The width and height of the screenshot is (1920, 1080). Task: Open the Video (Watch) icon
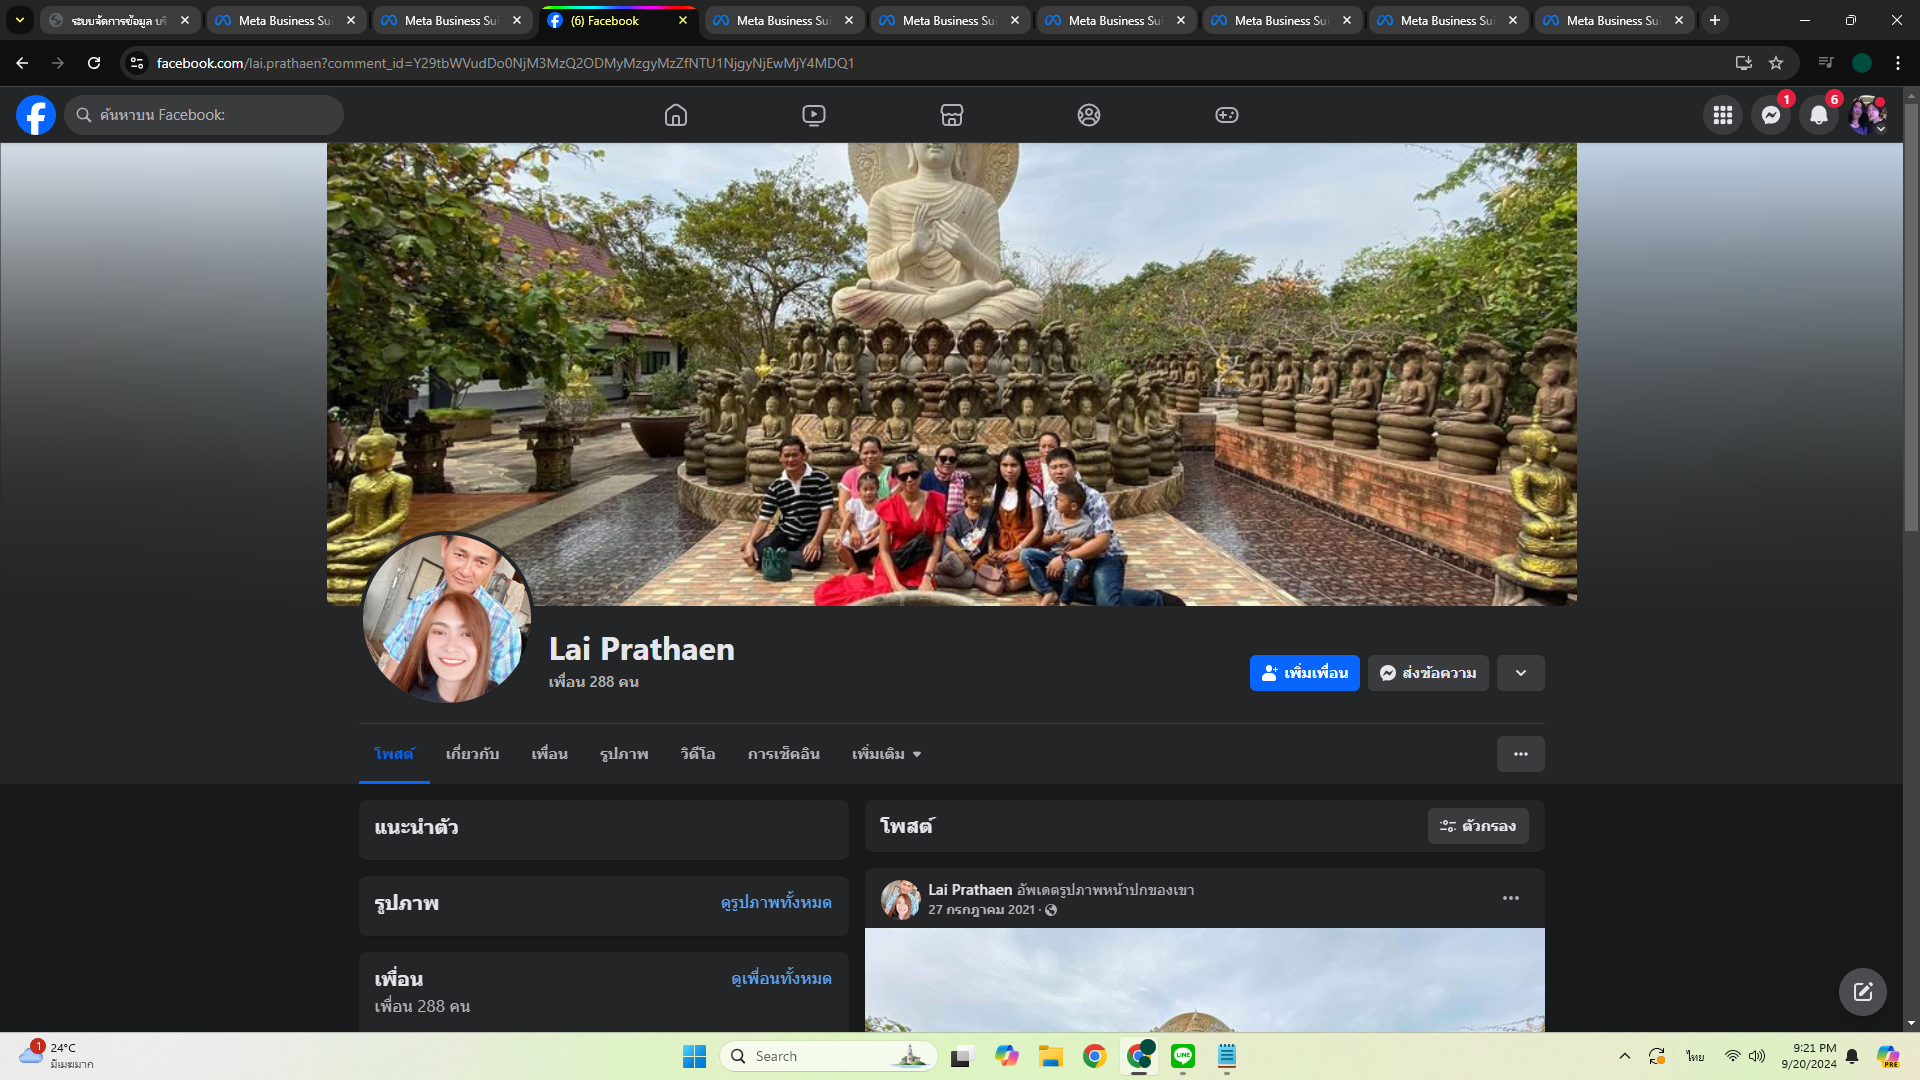point(814,115)
